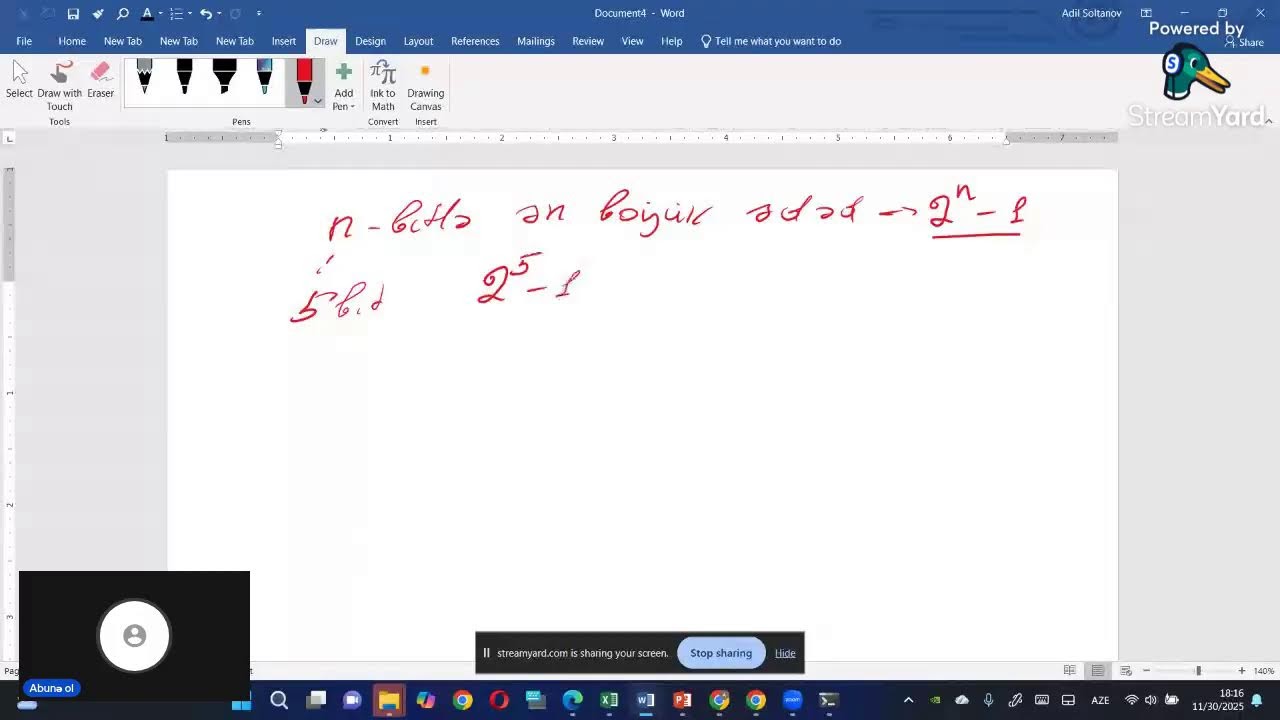
Task: Switch to the Insert tab
Action: click(x=284, y=41)
